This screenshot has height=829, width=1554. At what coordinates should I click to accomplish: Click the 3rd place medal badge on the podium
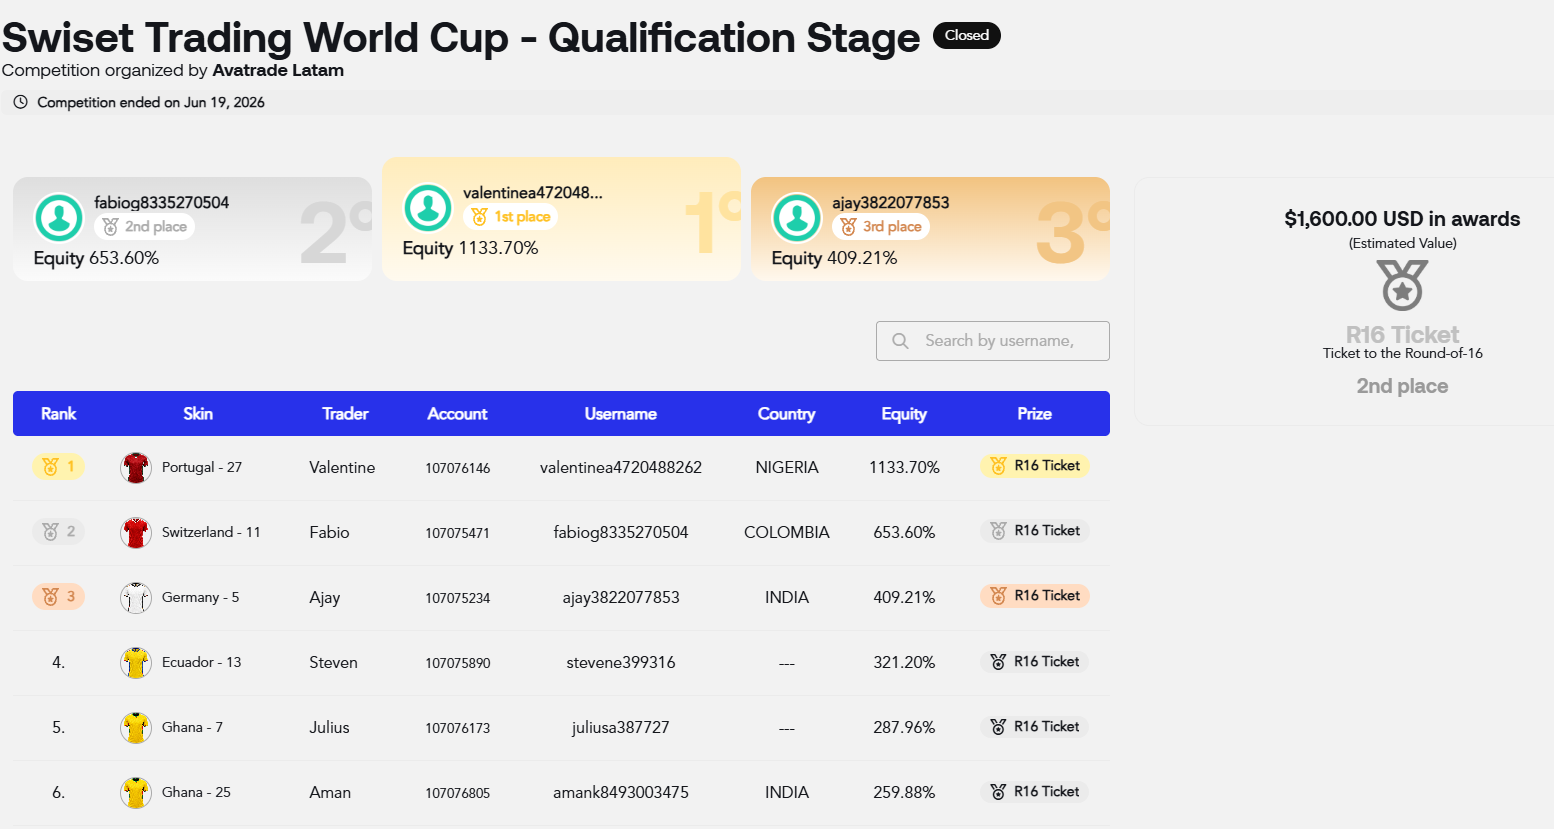[x=880, y=226]
